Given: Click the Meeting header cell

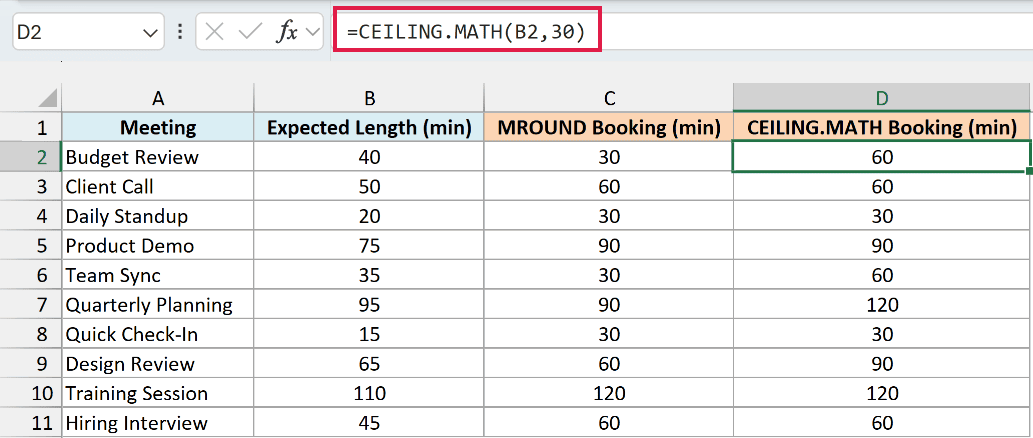Looking at the screenshot, I should (x=157, y=127).
